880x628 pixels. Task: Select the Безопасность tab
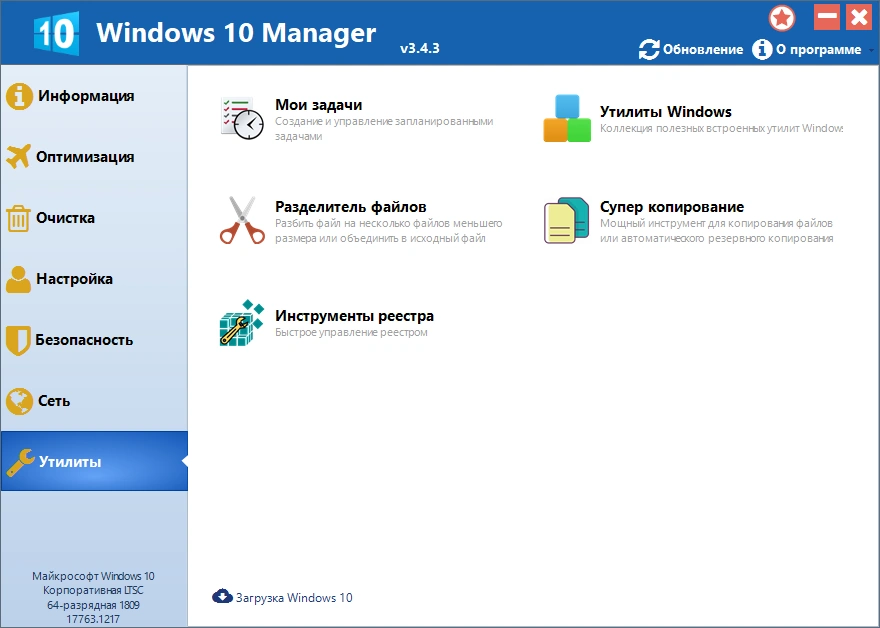[94, 340]
